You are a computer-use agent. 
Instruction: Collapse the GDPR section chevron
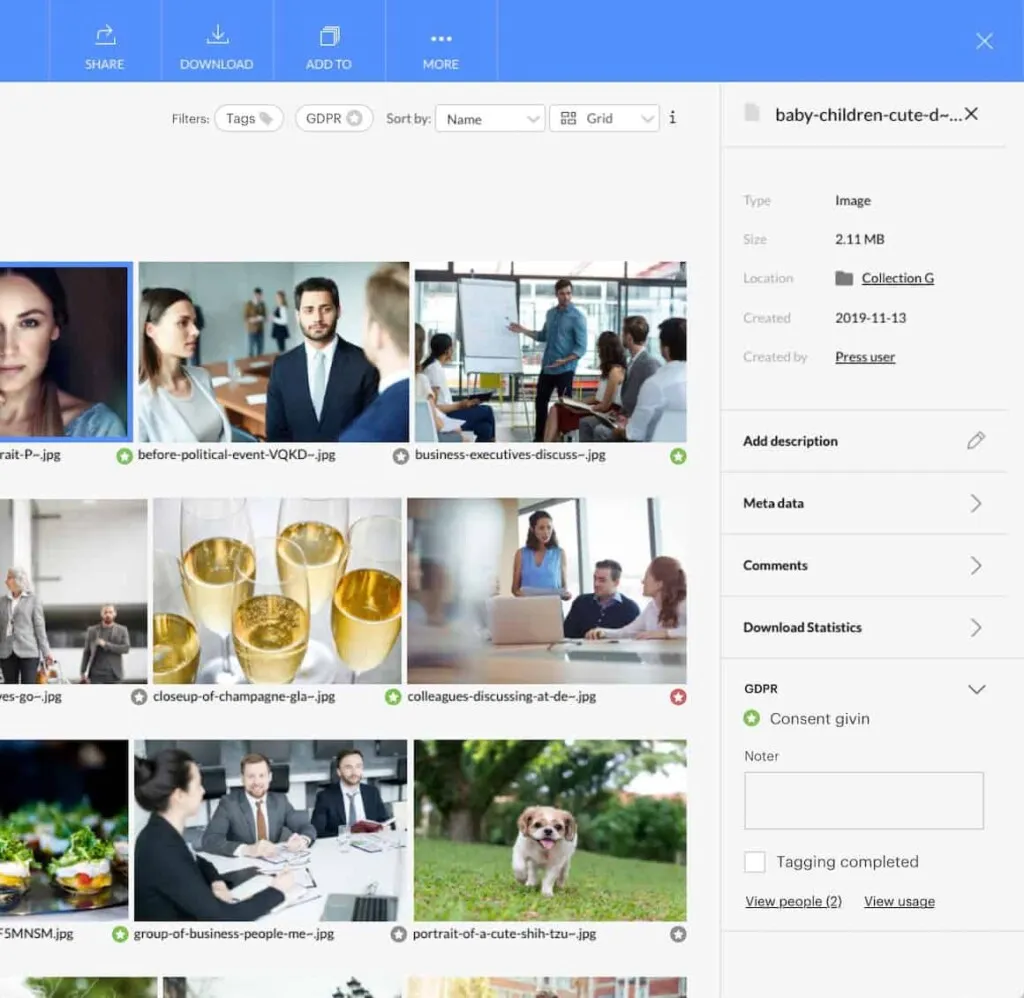(x=976, y=689)
